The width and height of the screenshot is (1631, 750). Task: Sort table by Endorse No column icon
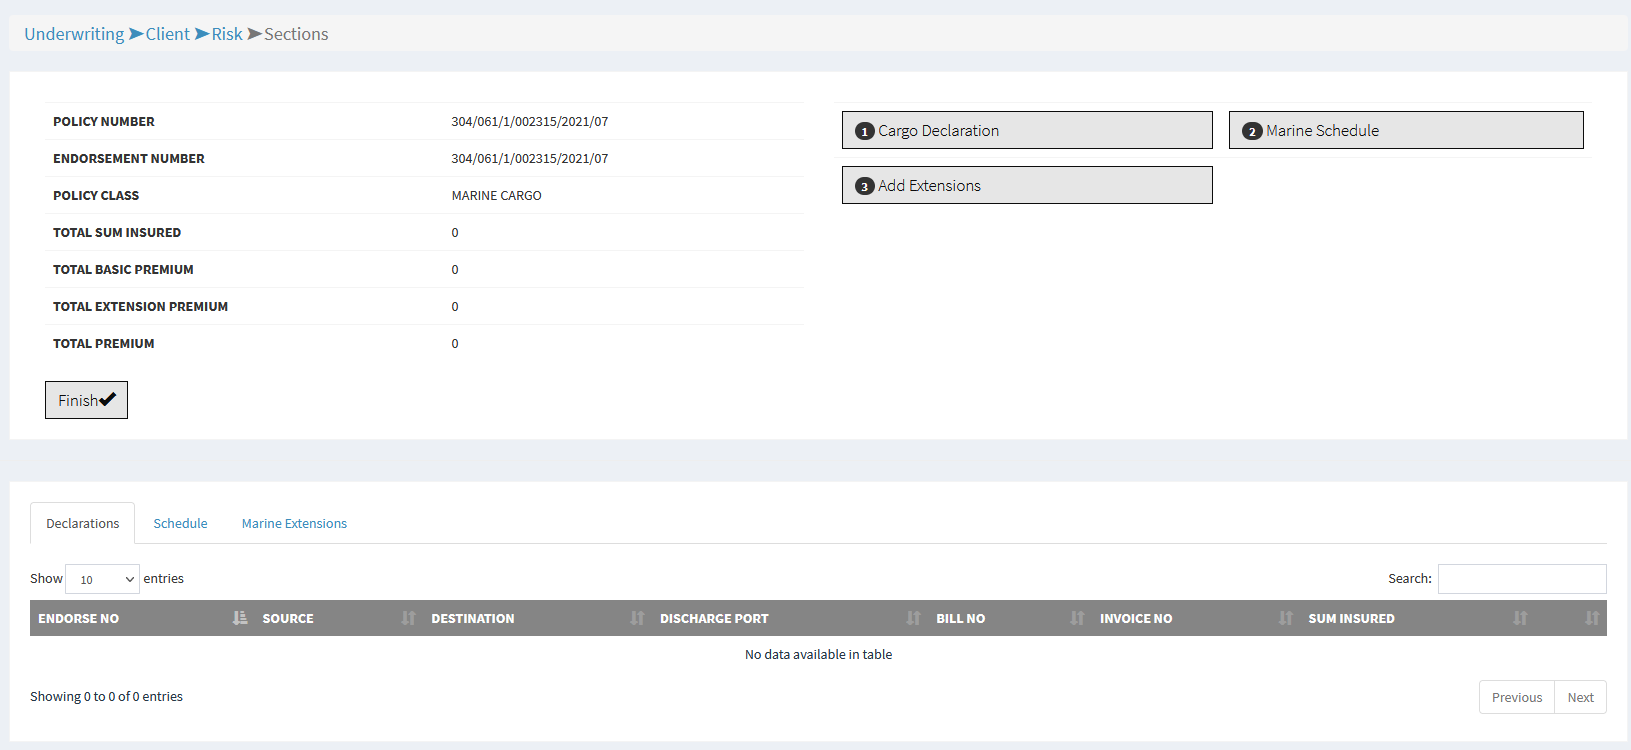tap(240, 618)
